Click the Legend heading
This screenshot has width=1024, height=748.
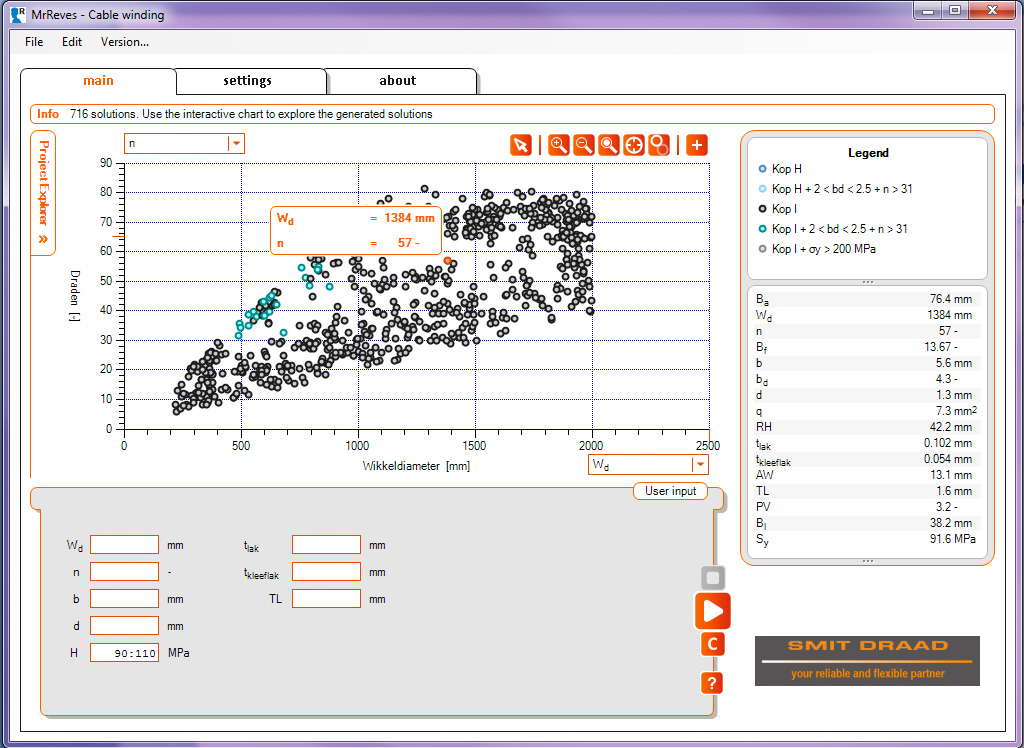tap(868, 153)
